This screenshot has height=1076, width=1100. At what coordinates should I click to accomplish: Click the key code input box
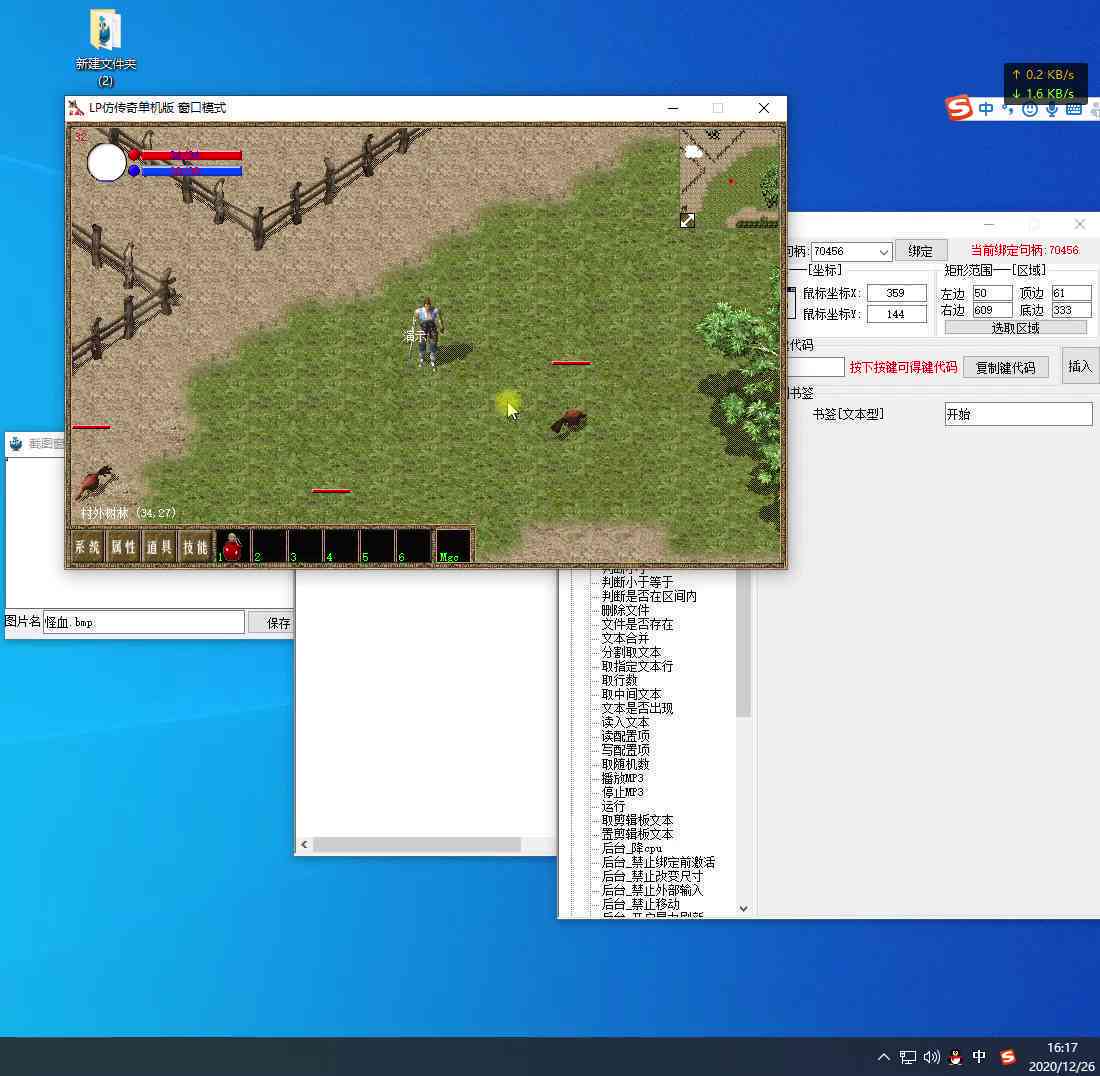816,367
